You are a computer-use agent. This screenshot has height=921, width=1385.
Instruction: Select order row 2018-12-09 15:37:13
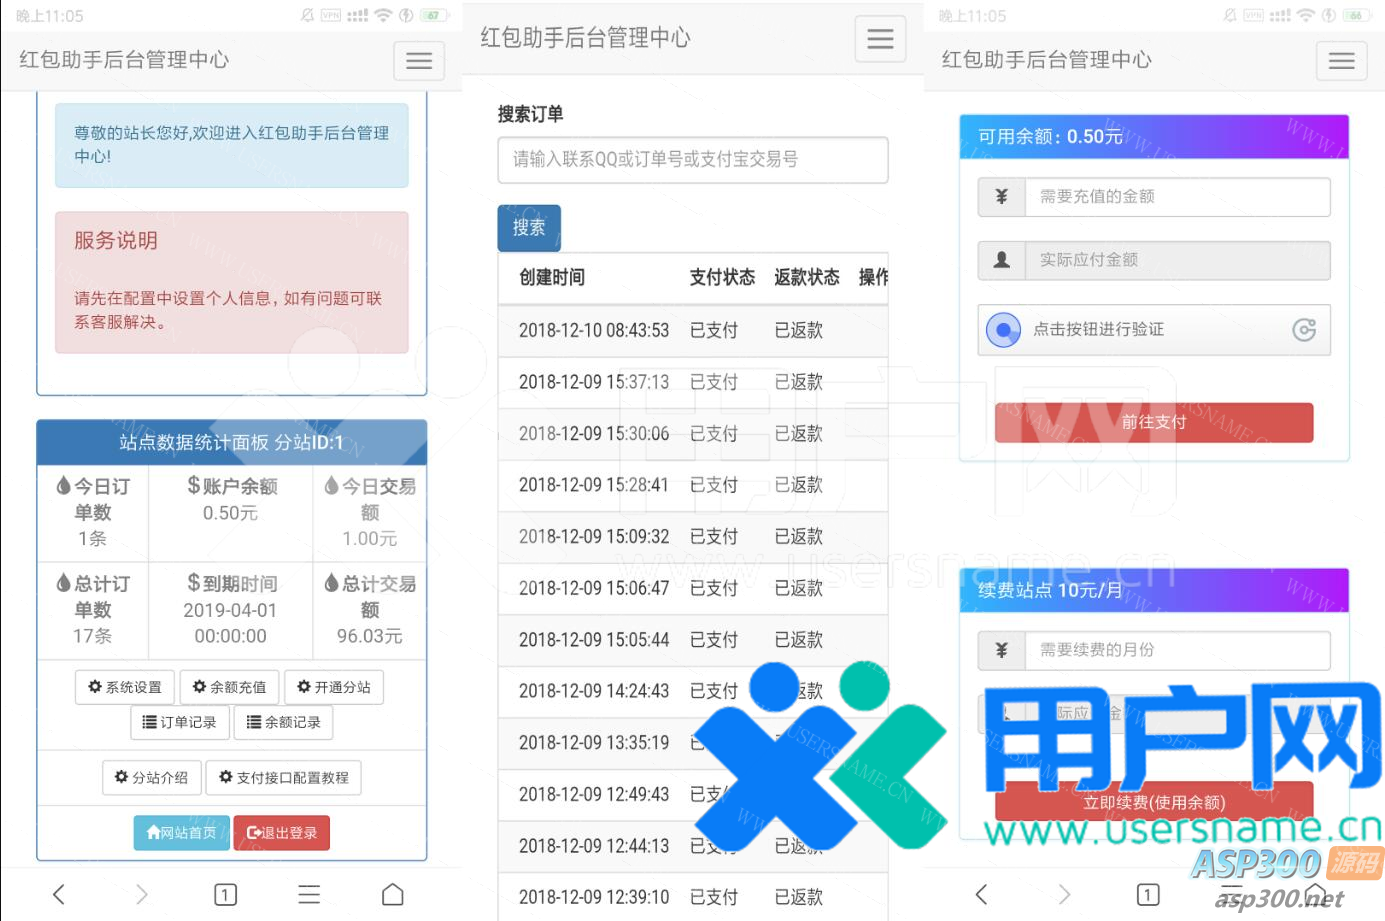[x=693, y=382]
